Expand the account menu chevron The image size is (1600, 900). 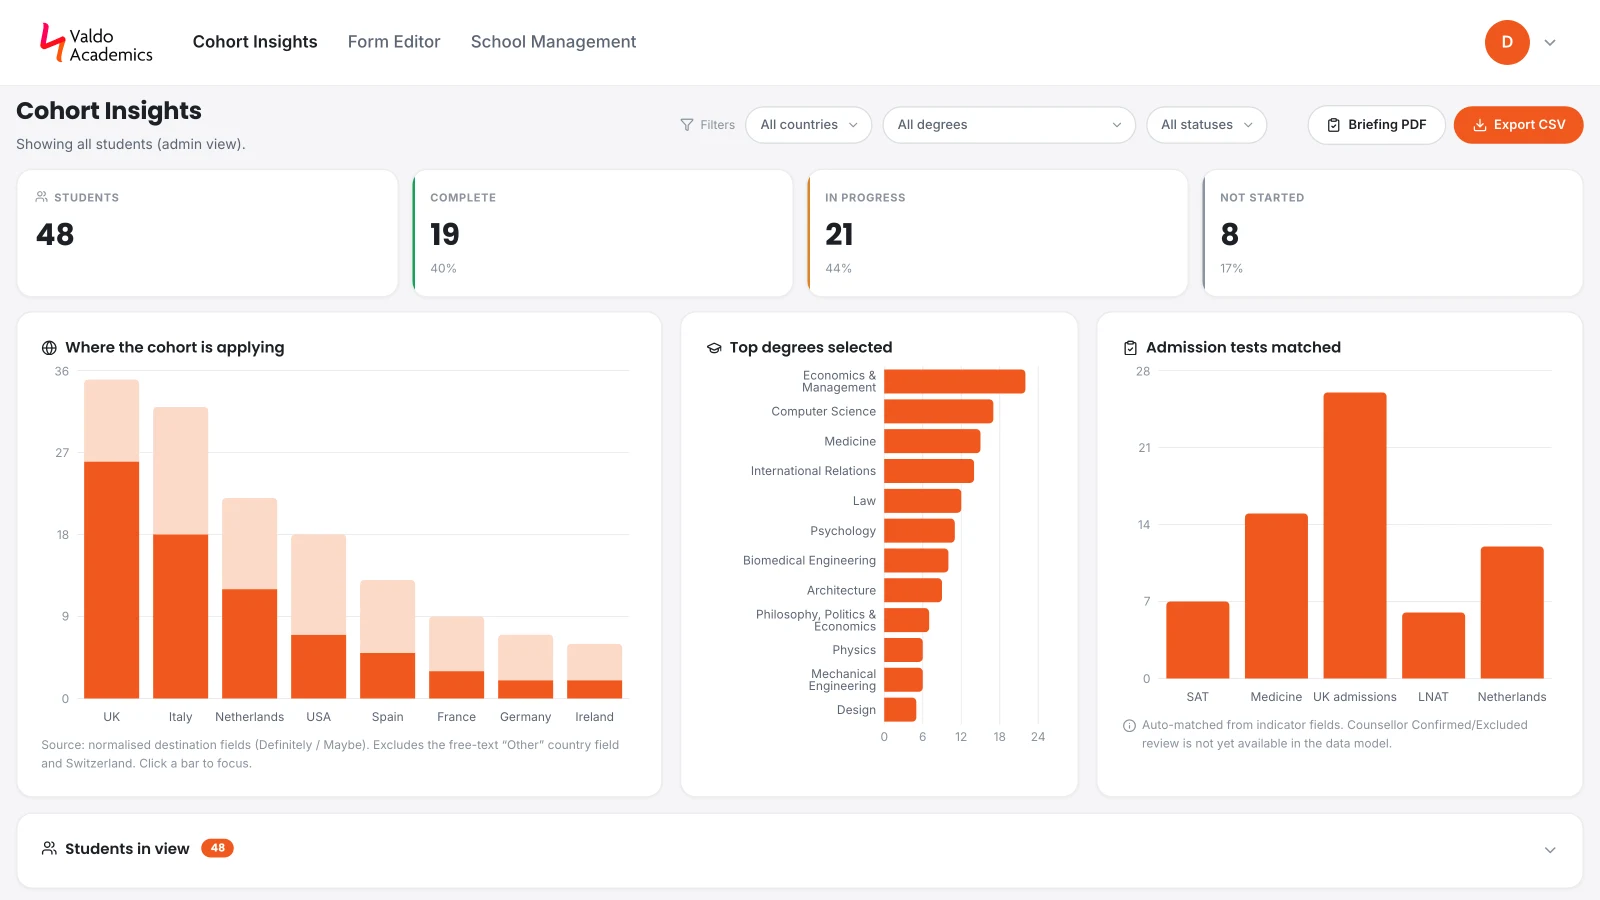pyautogui.click(x=1550, y=43)
